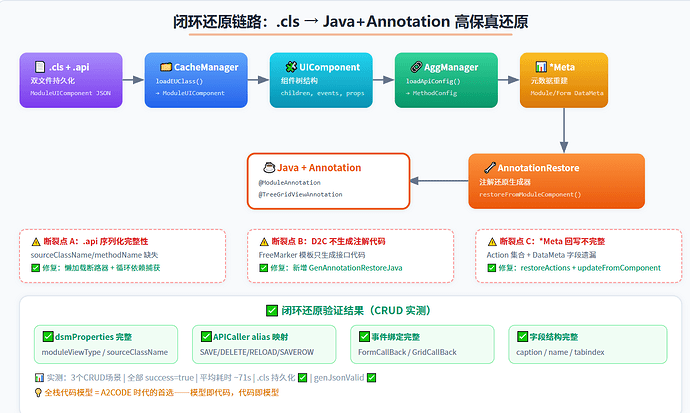Click the text restoreFromModuleComponent()
The image size is (690, 413).
coord(530,194)
